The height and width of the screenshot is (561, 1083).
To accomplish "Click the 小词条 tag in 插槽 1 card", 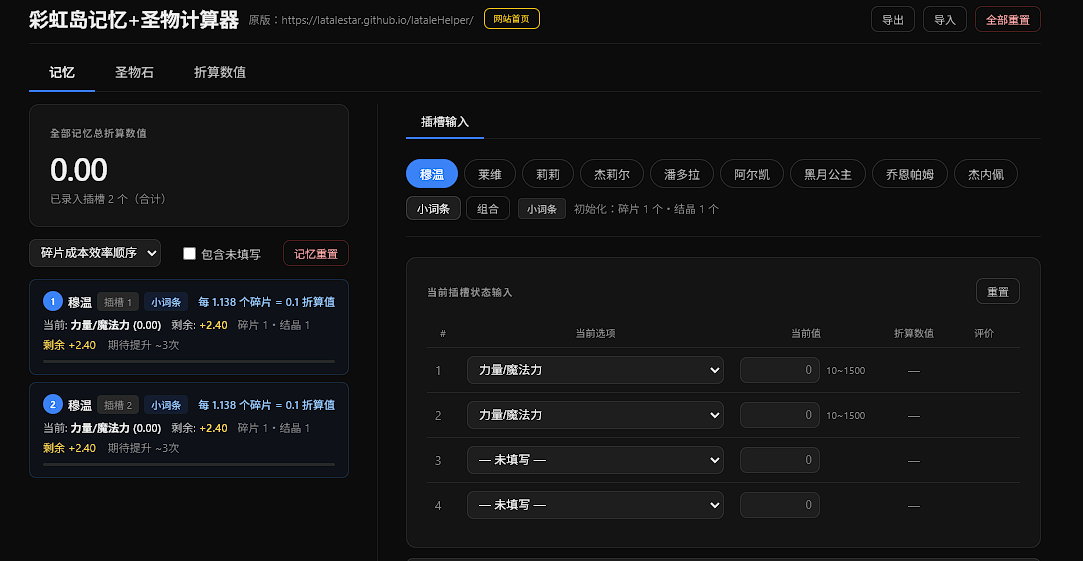I will pos(166,302).
